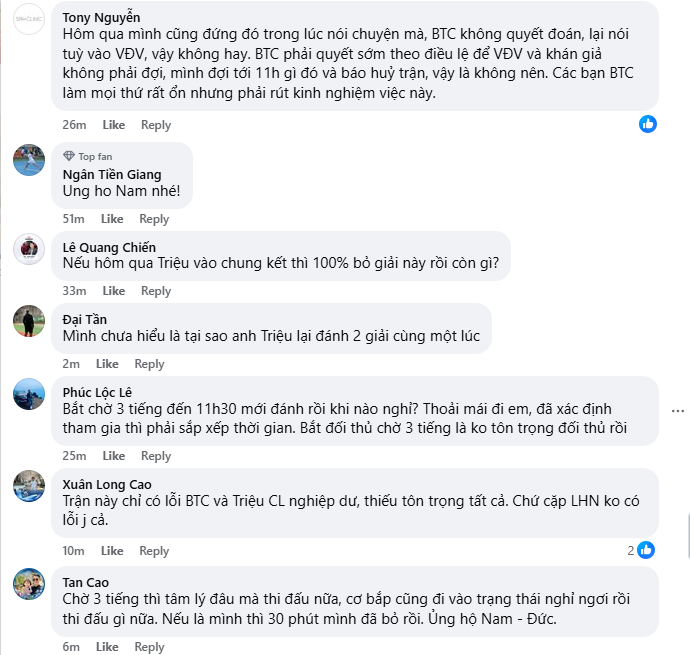Open three-dot options menu on Phúc Lộc Lê's comment
Image resolution: width=690 pixels, height=655 pixels.
coord(679,410)
